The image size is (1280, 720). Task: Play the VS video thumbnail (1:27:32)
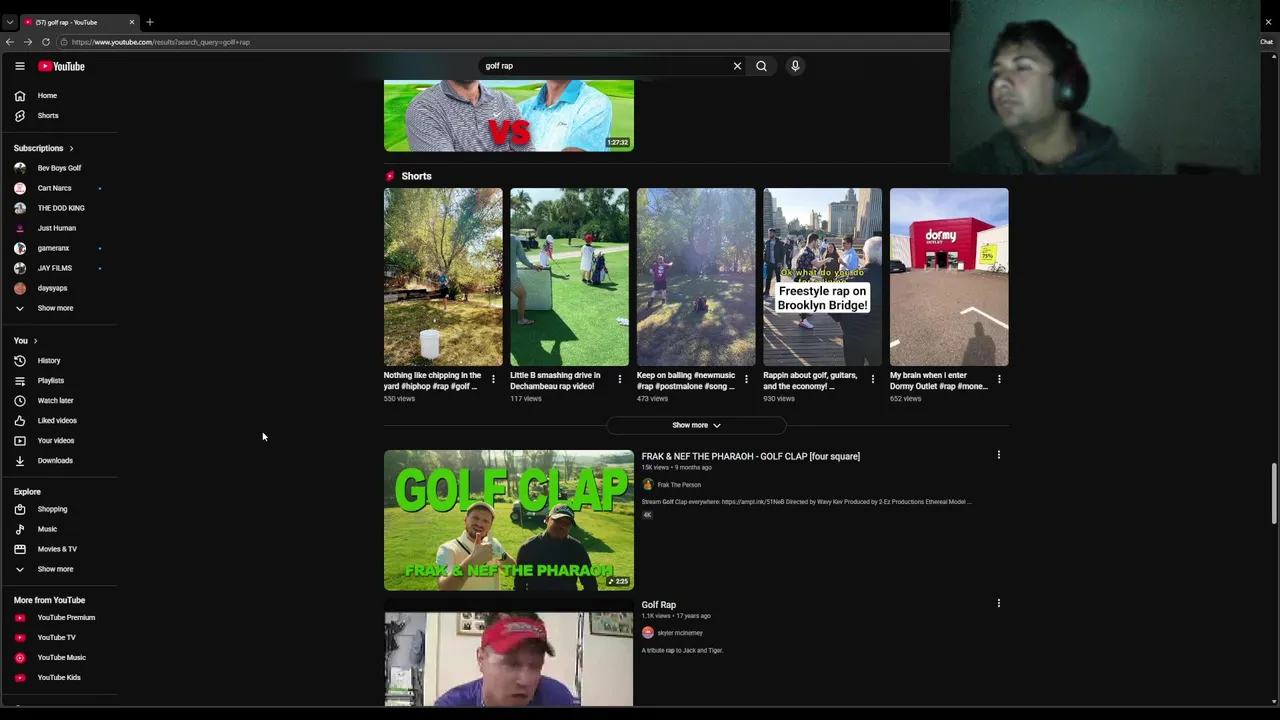click(509, 116)
